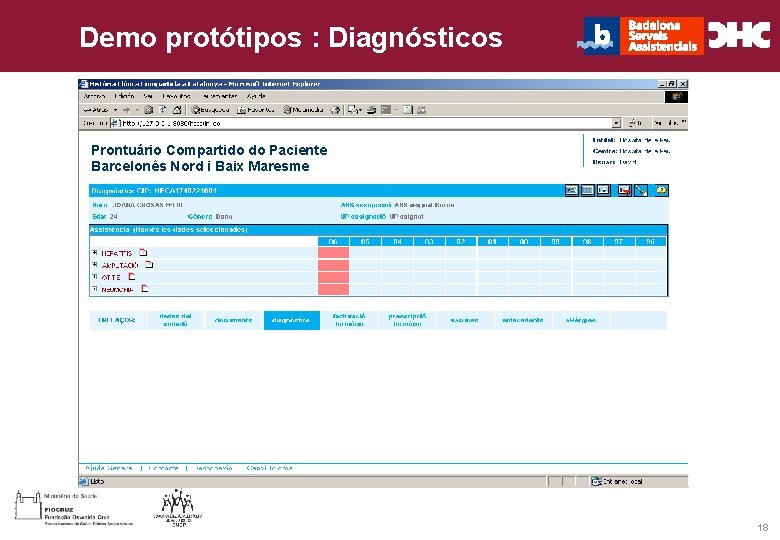780x540 pixels.
Task: Click the 04 year column header
Action: coord(397,242)
